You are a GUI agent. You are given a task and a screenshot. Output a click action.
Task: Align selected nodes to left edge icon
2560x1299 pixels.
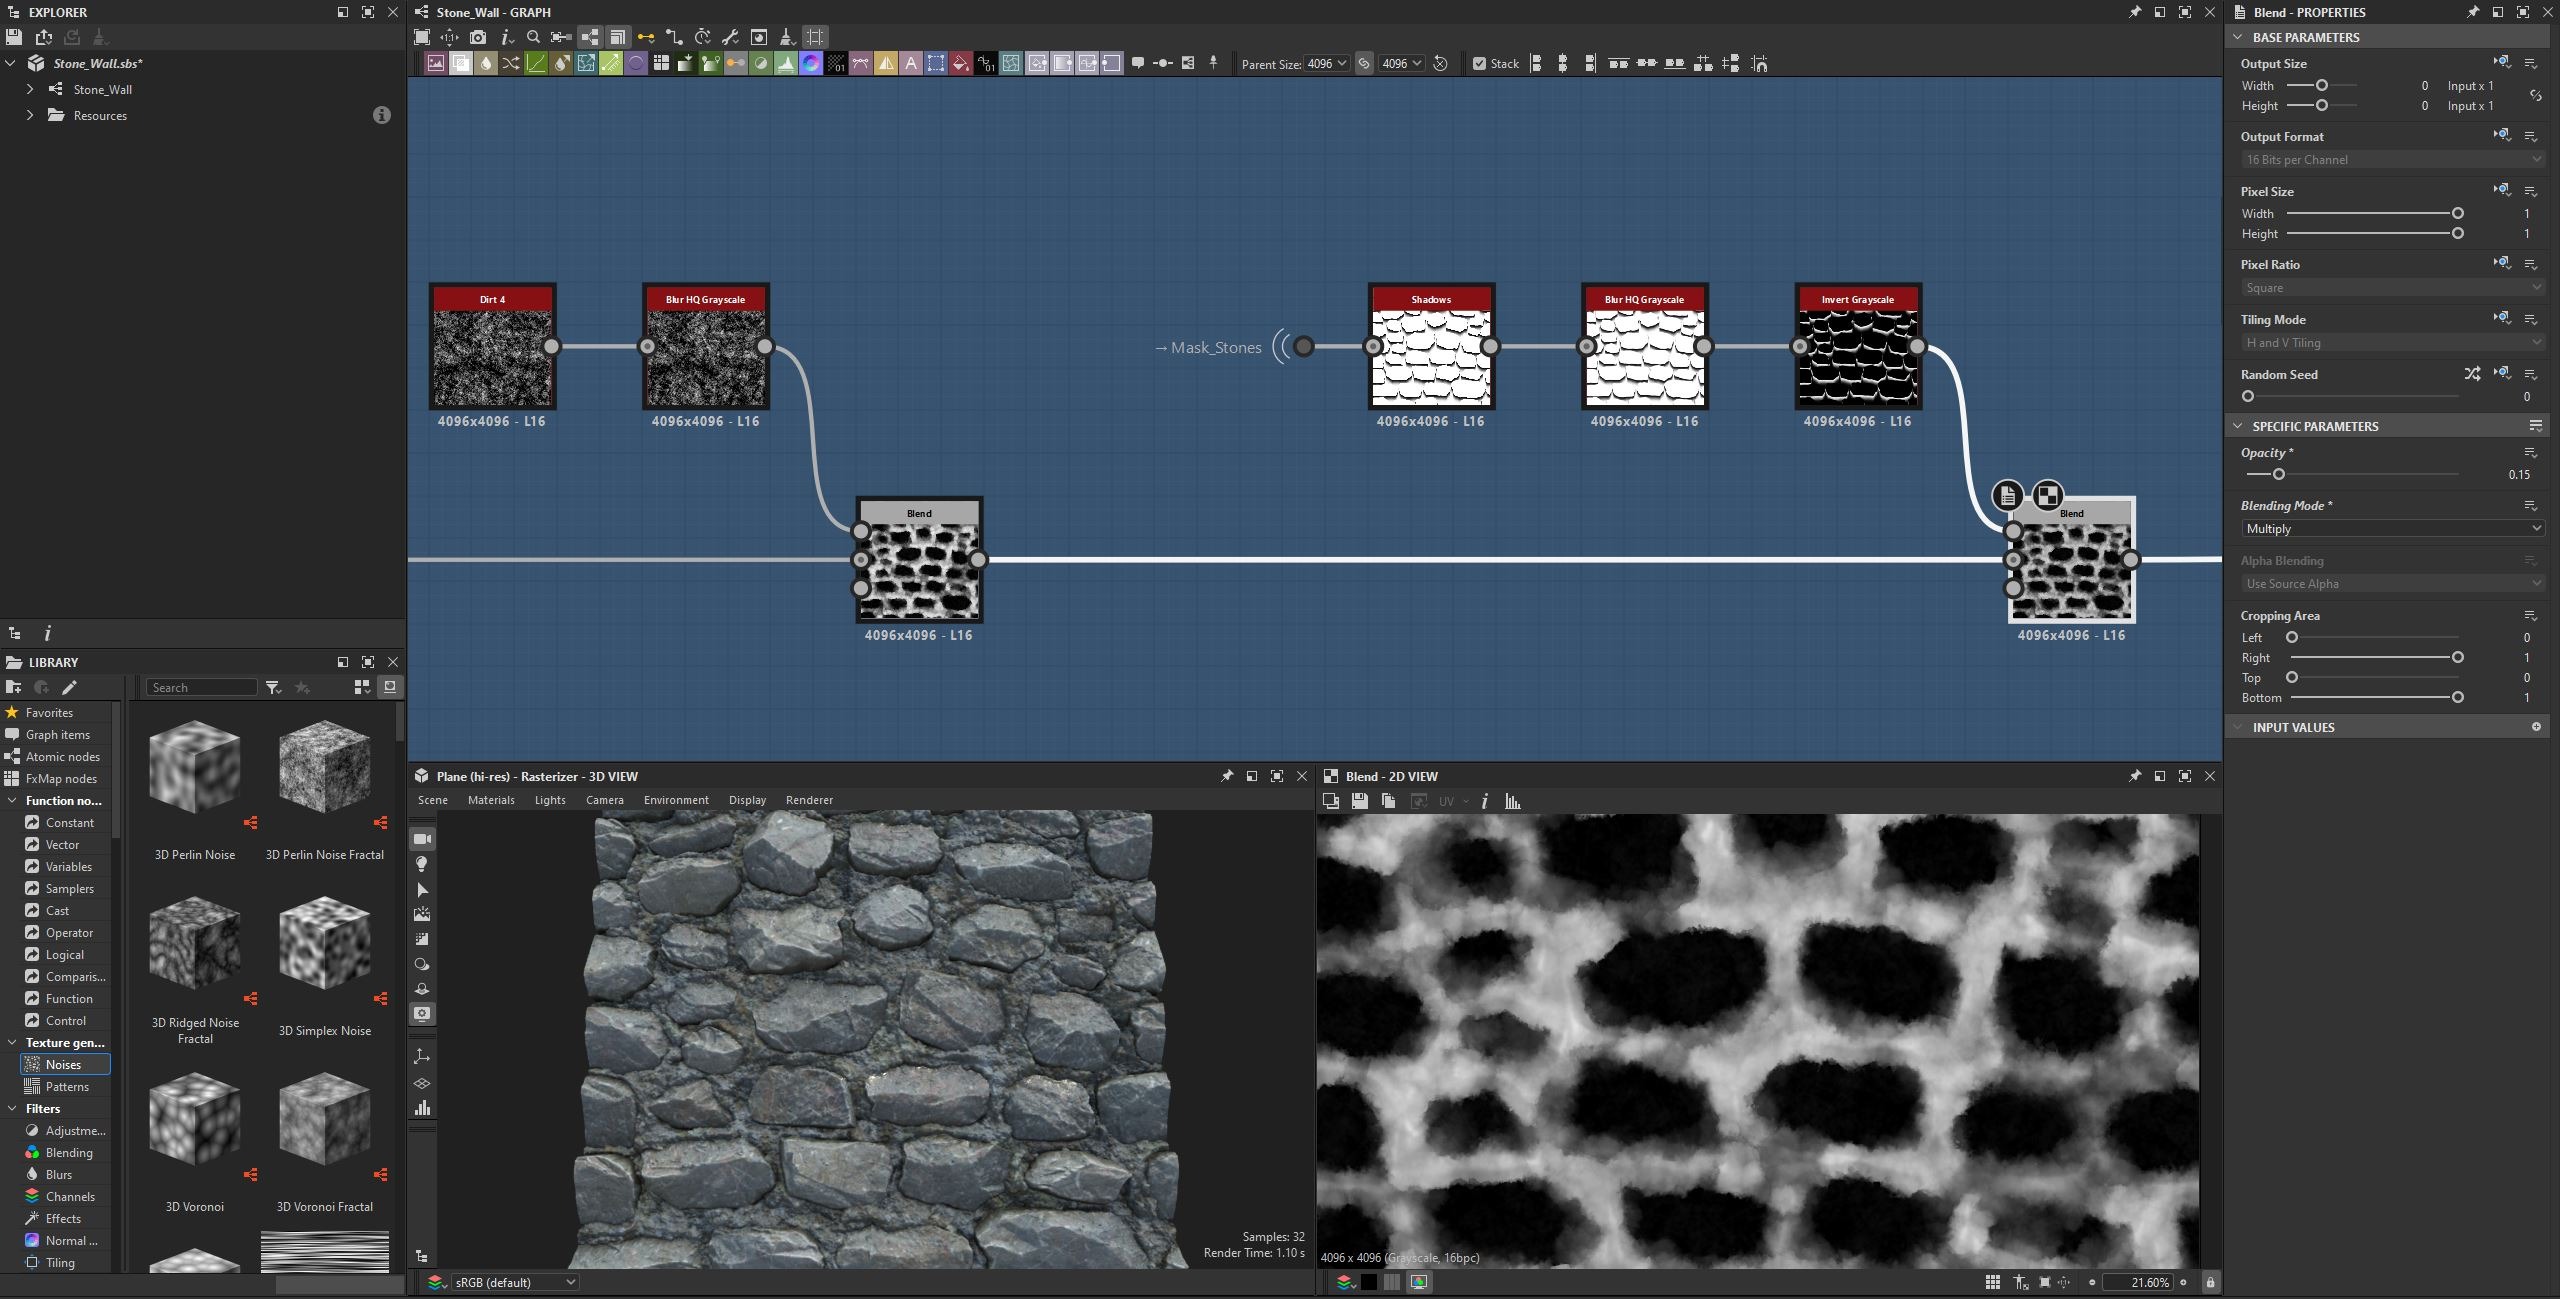tap(1536, 63)
